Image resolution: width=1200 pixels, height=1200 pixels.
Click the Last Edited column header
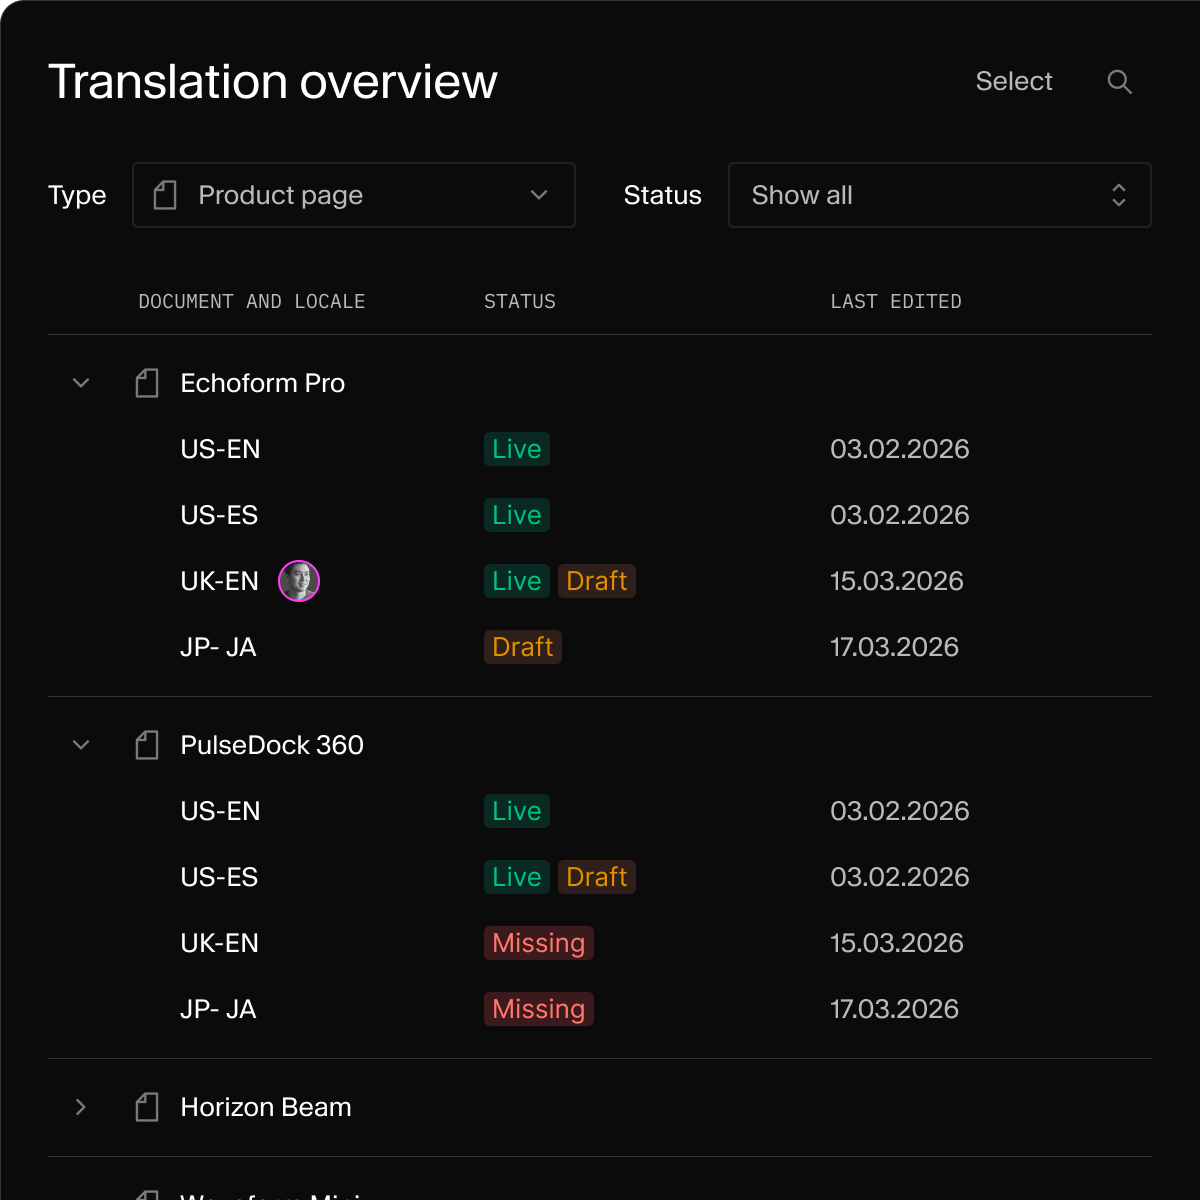click(x=895, y=302)
